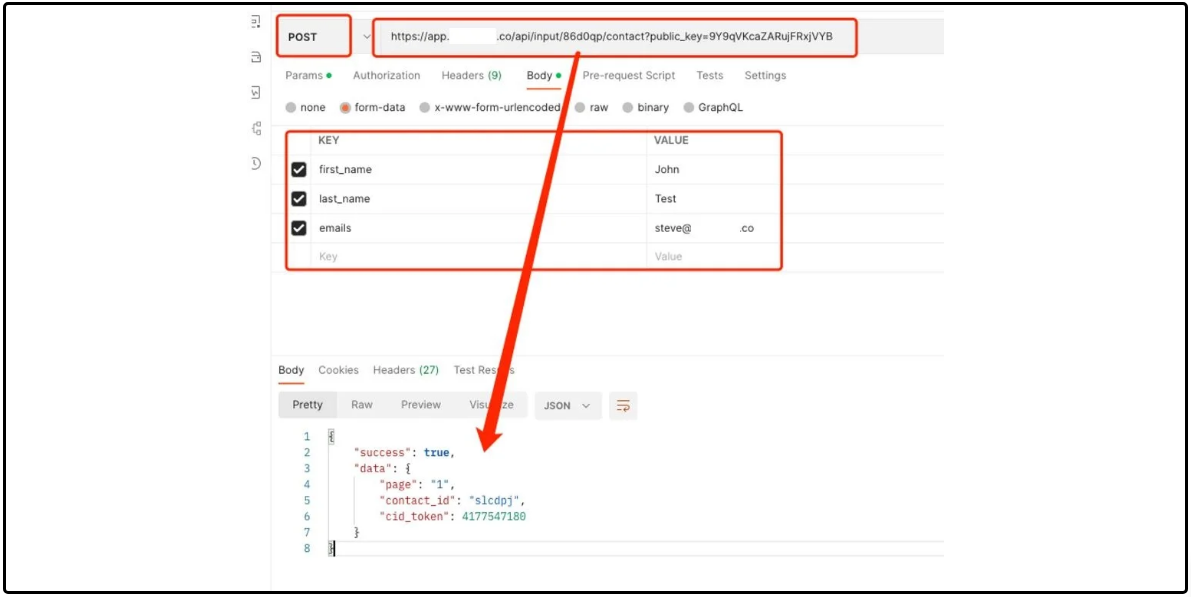Open the JSON response format dropdown
The width and height of the screenshot is (1191, 597).
point(568,405)
